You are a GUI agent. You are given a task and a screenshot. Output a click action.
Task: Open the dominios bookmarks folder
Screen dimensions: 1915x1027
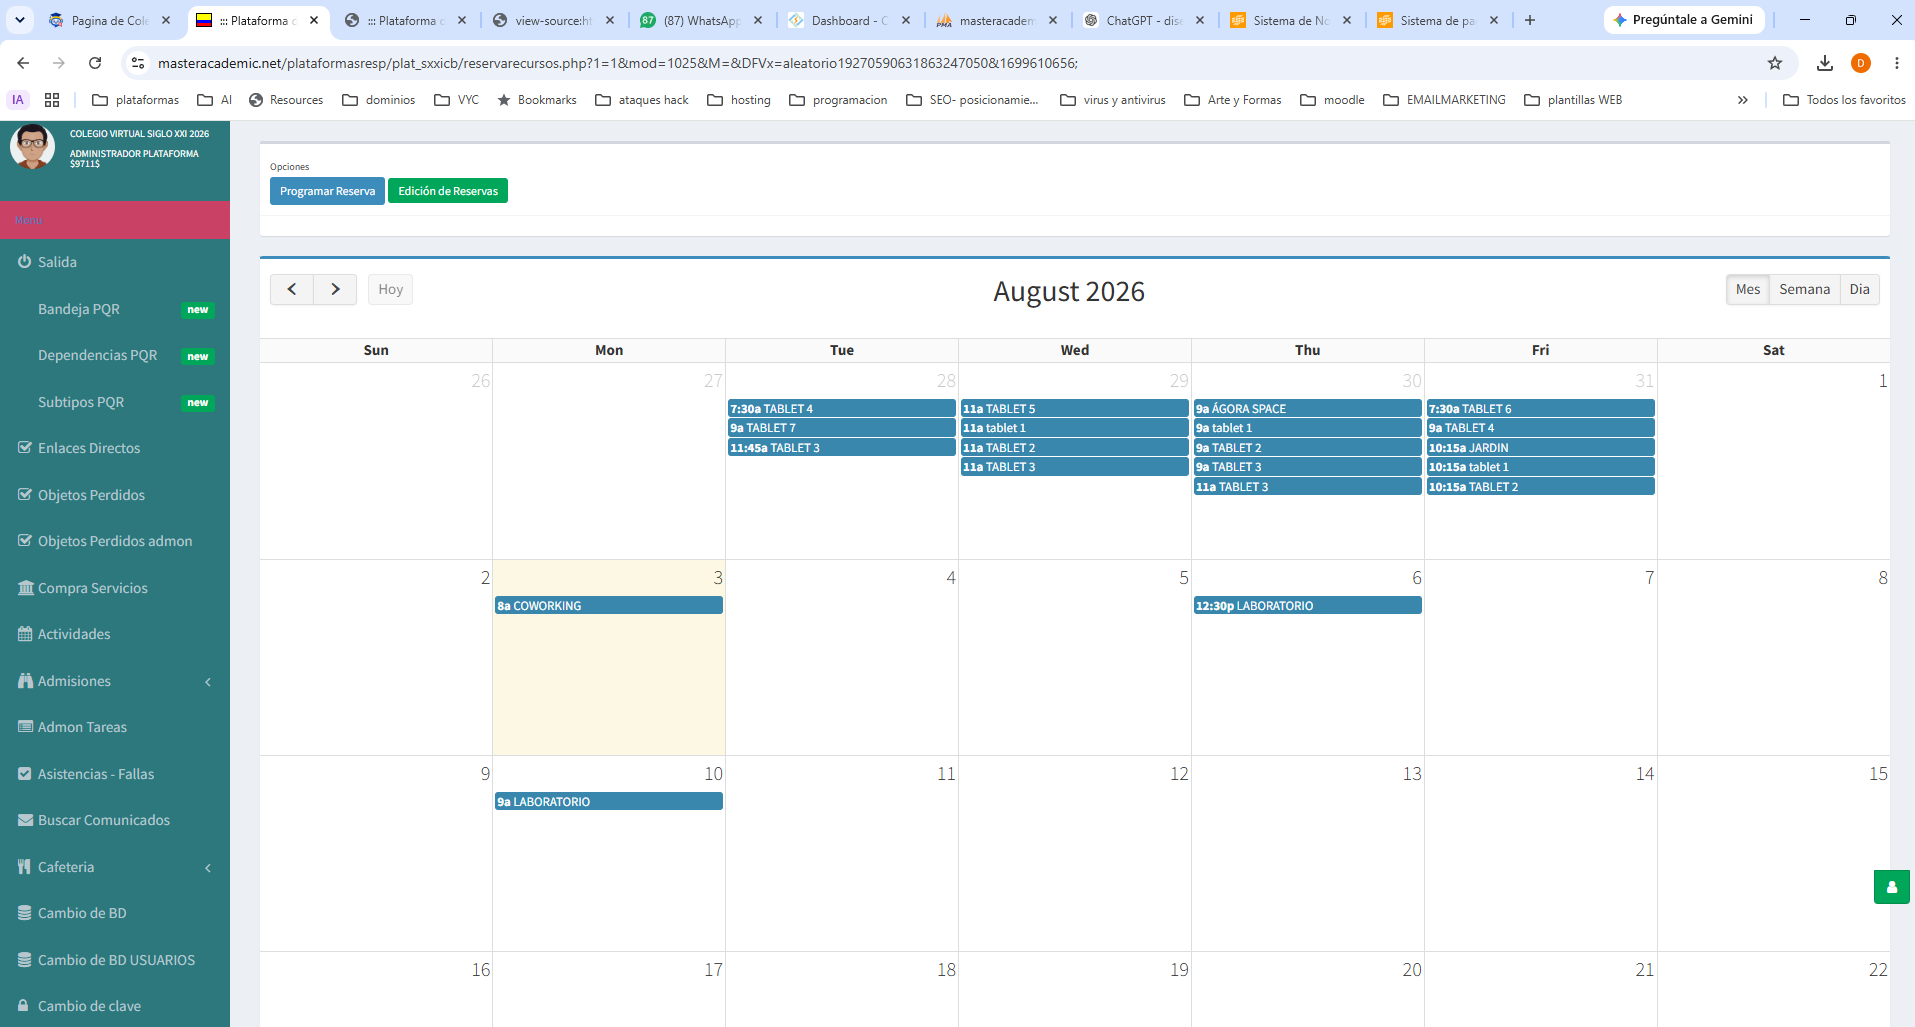(x=379, y=100)
